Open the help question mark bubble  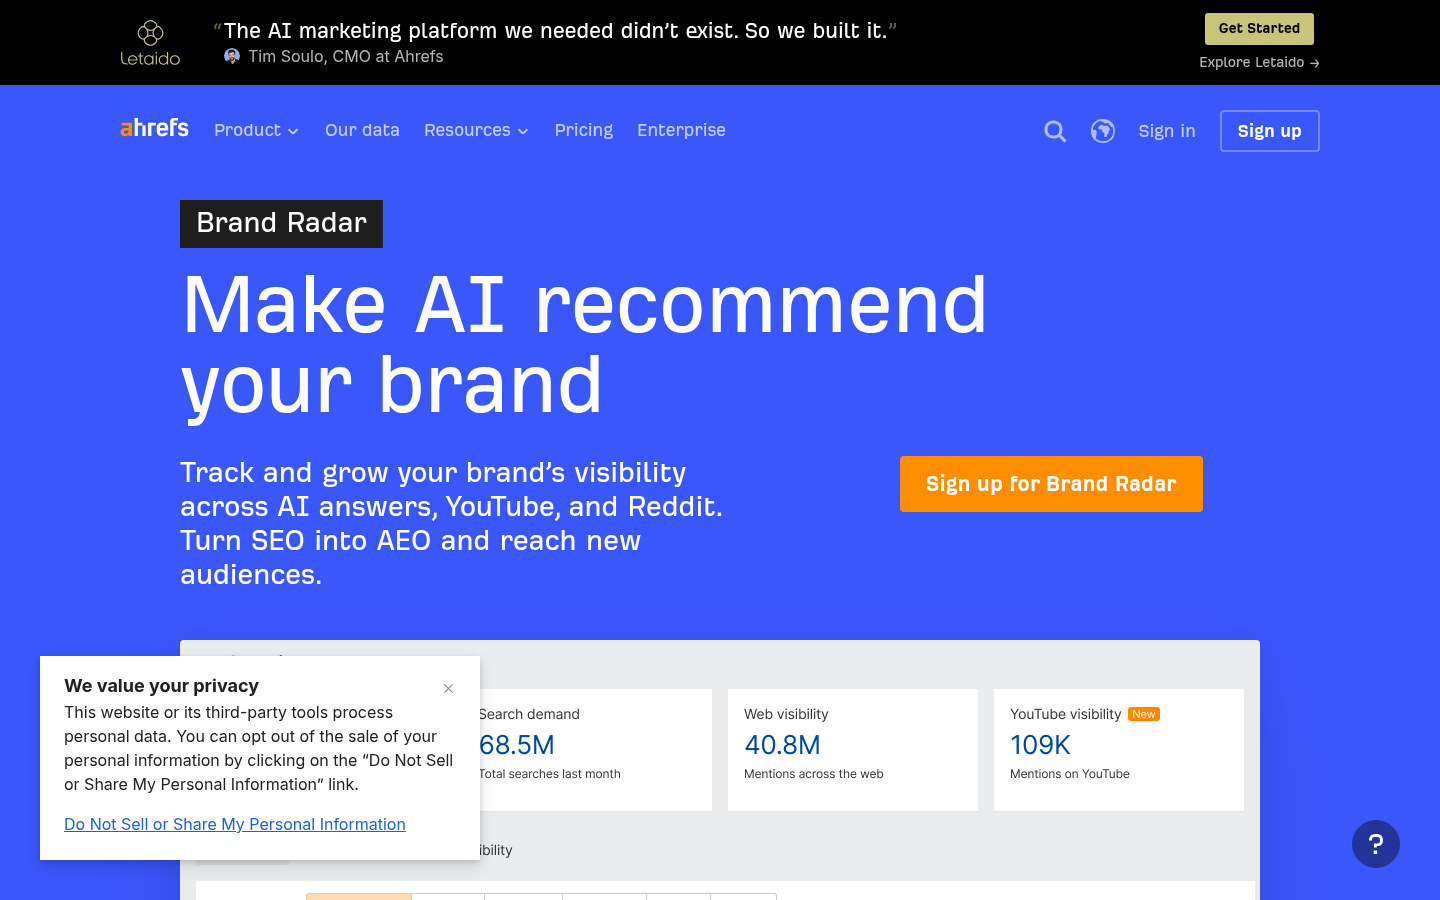[x=1376, y=844]
